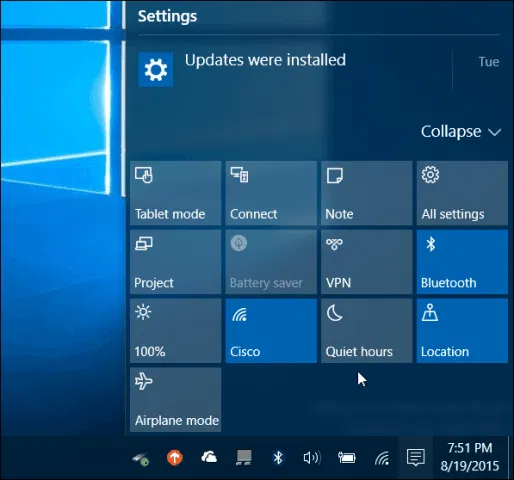Click the battery tray icon
This screenshot has width=514, height=480.
pyautogui.click(x=347, y=458)
